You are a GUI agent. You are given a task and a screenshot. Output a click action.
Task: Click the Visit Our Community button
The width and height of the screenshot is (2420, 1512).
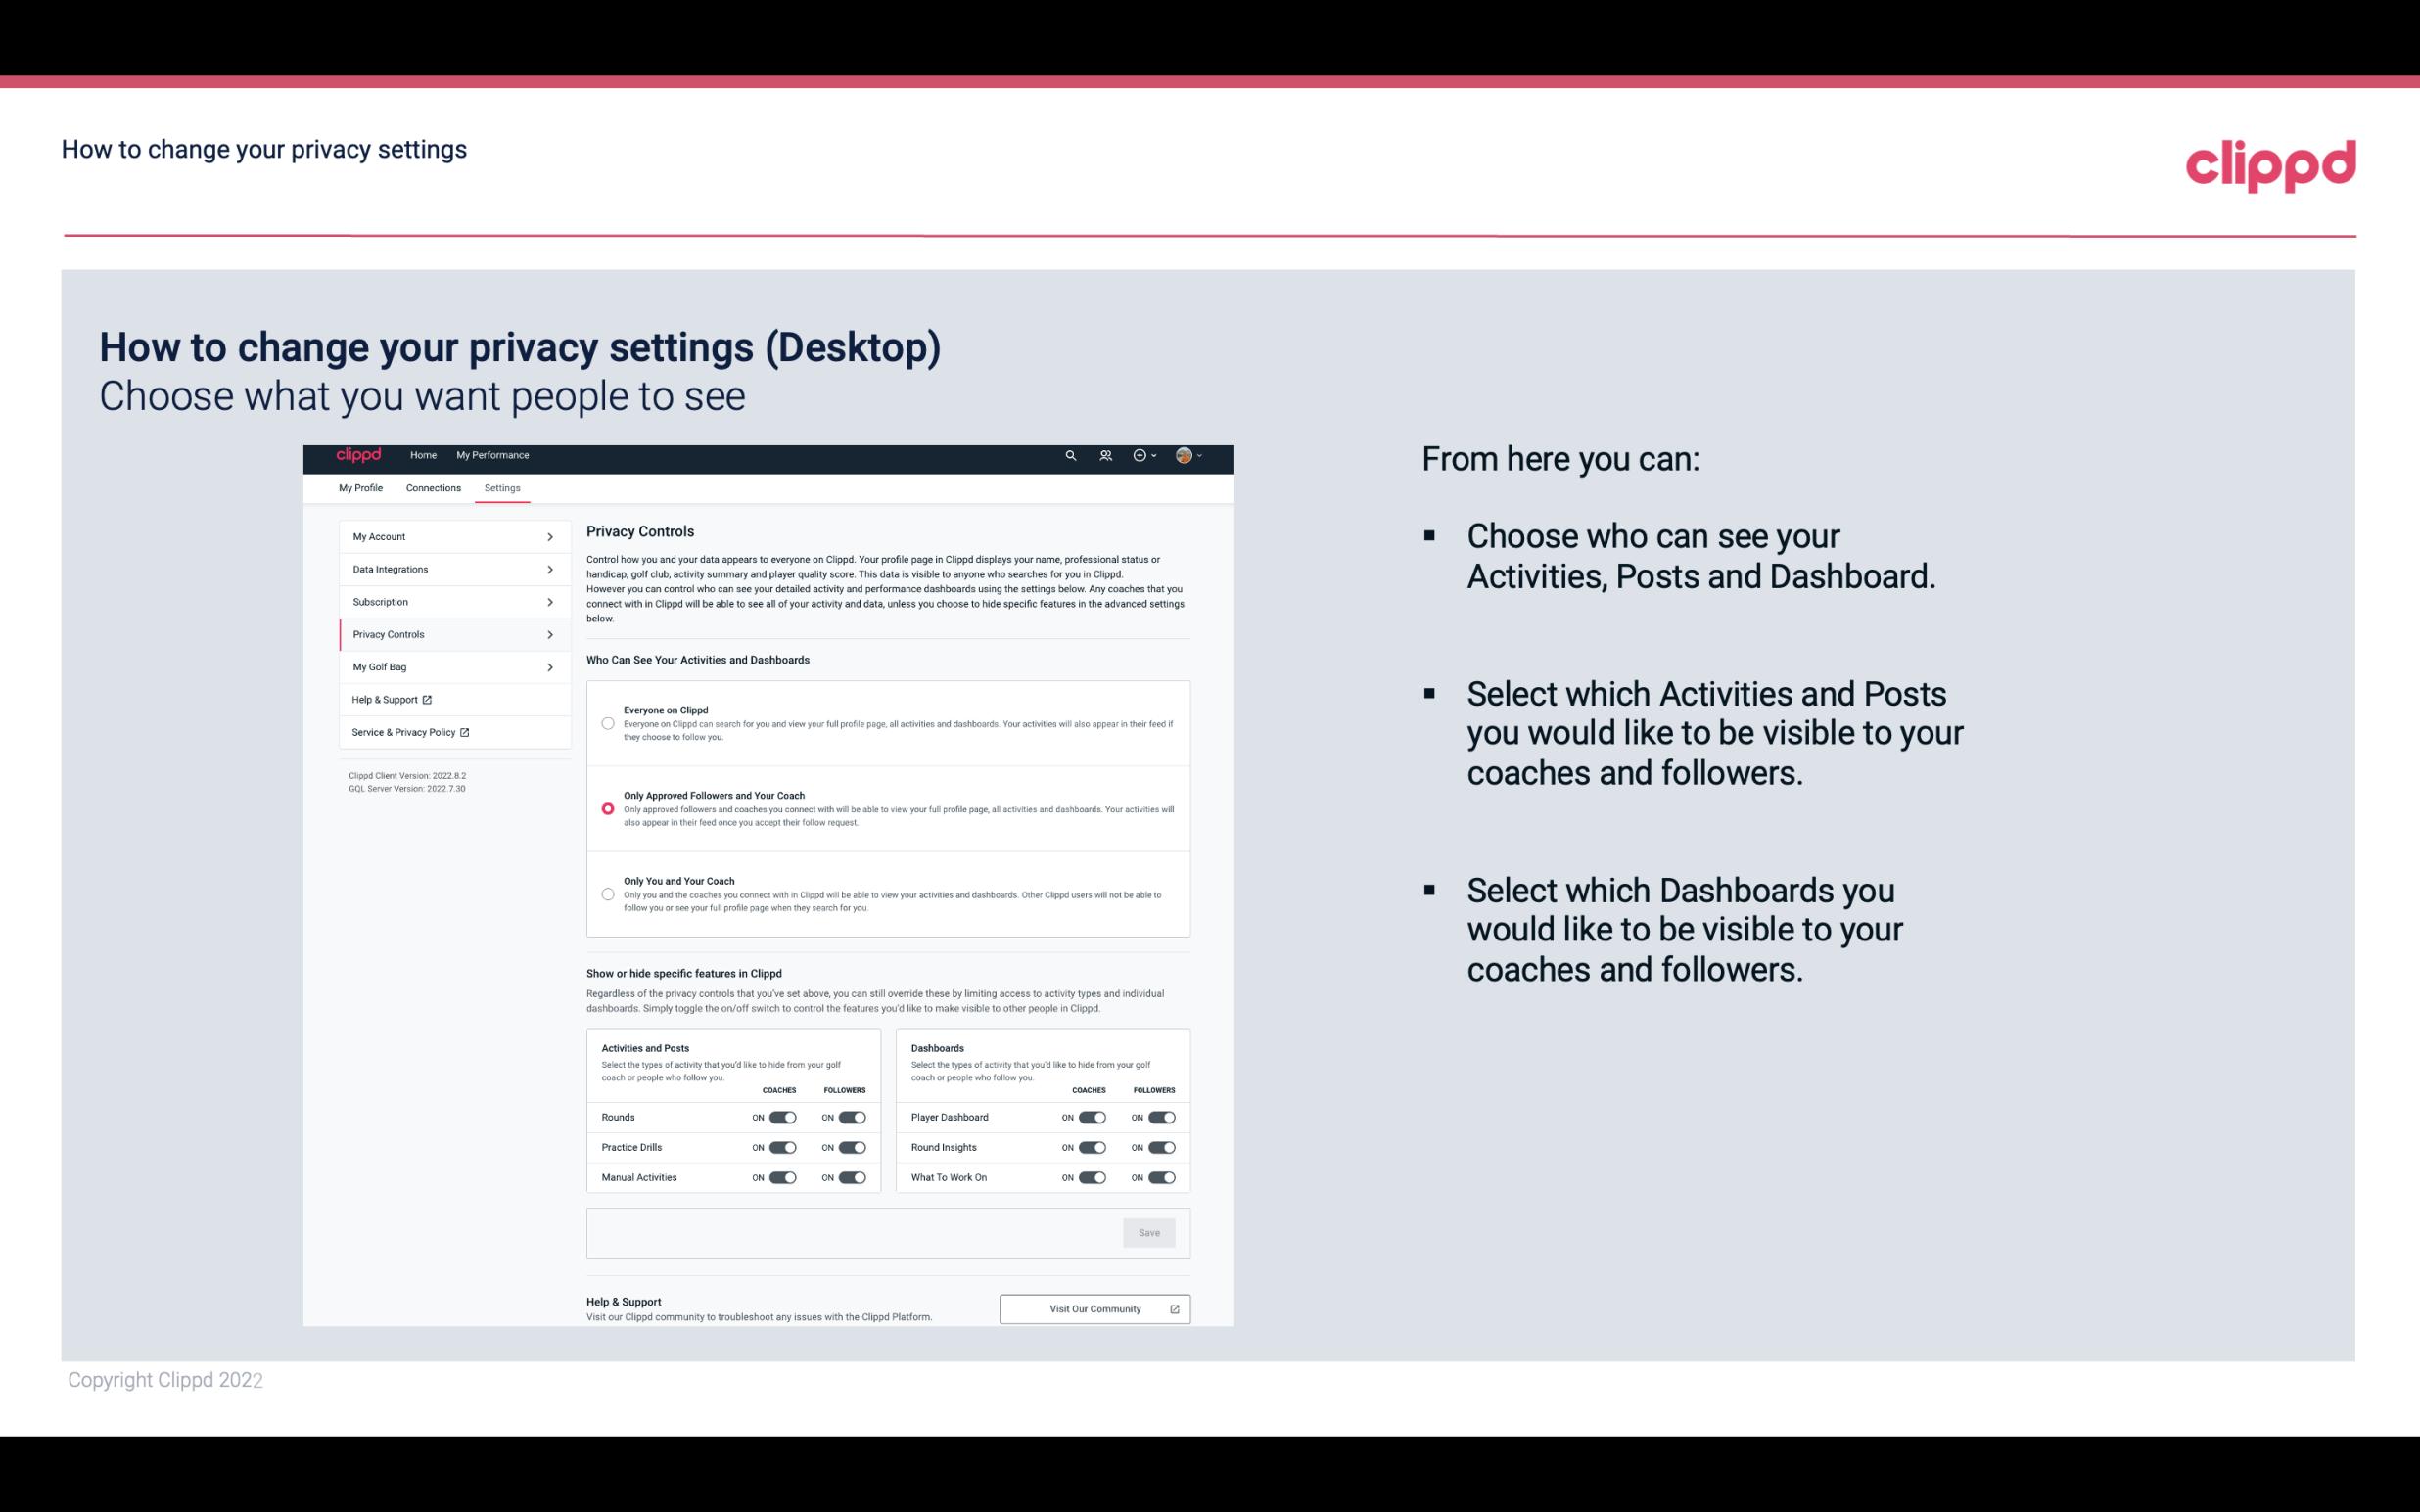pyautogui.click(x=1094, y=1308)
